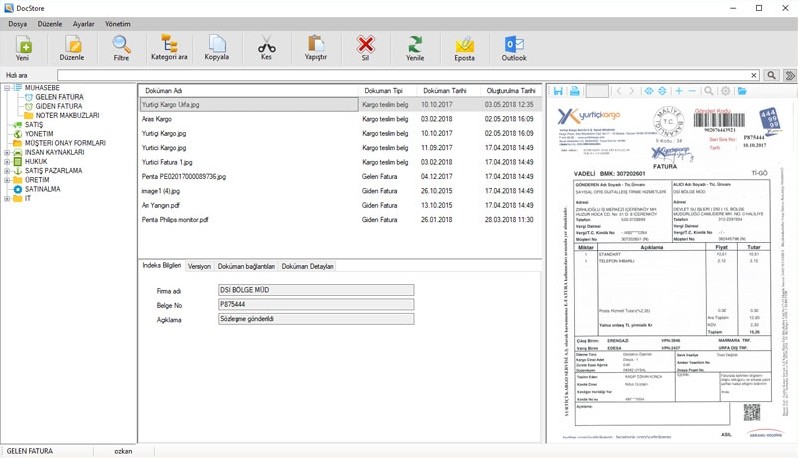Screen dimensions: 798x458
Task: Save the previewed document with the disk icon
Action: 558,91
